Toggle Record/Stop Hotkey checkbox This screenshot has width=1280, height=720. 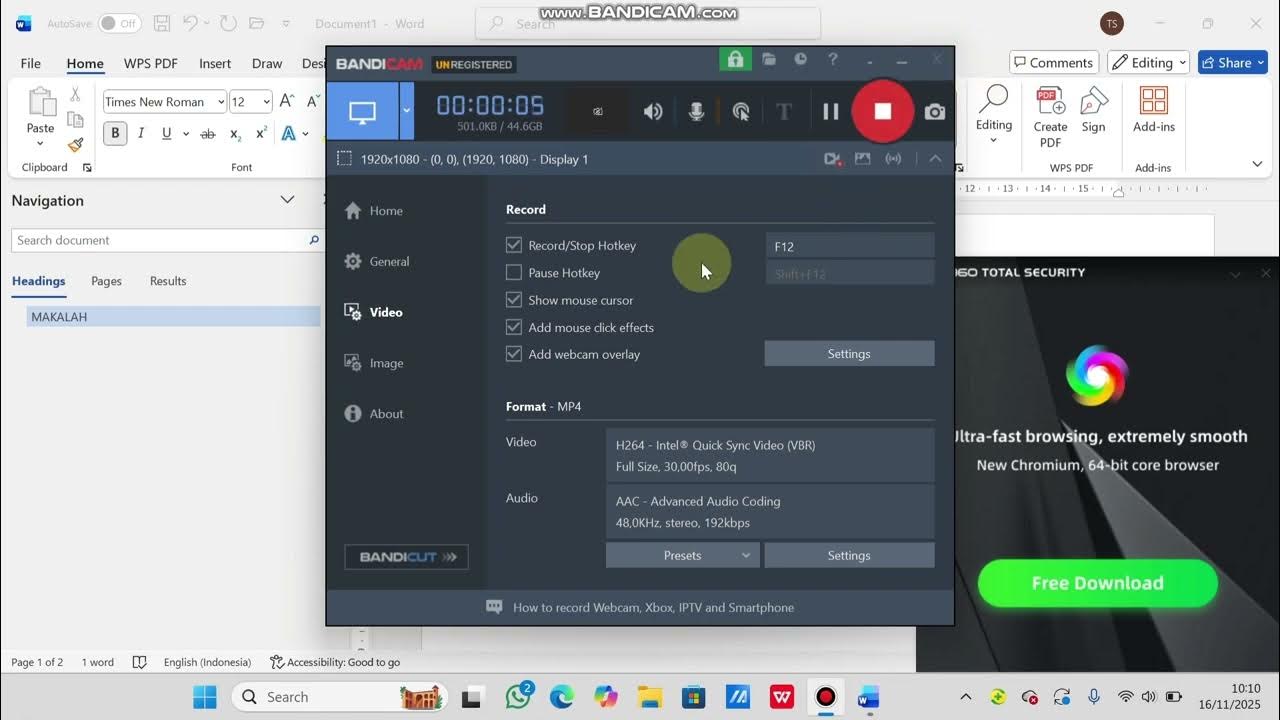pos(514,245)
